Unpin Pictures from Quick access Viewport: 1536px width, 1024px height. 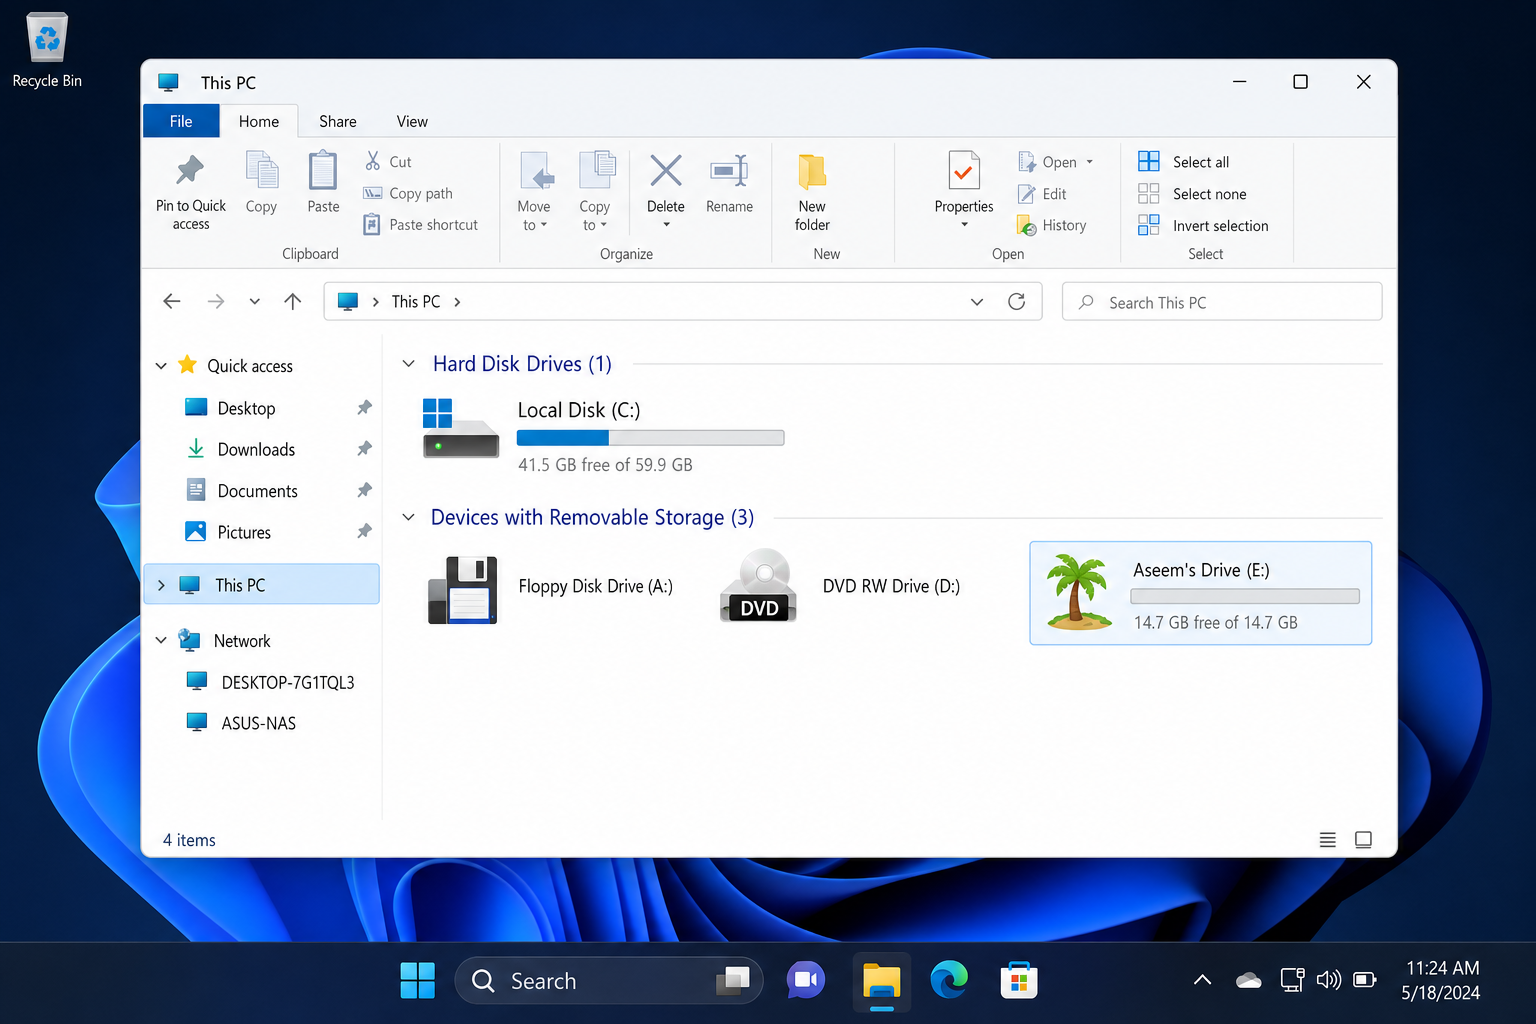(x=364, y=531)
